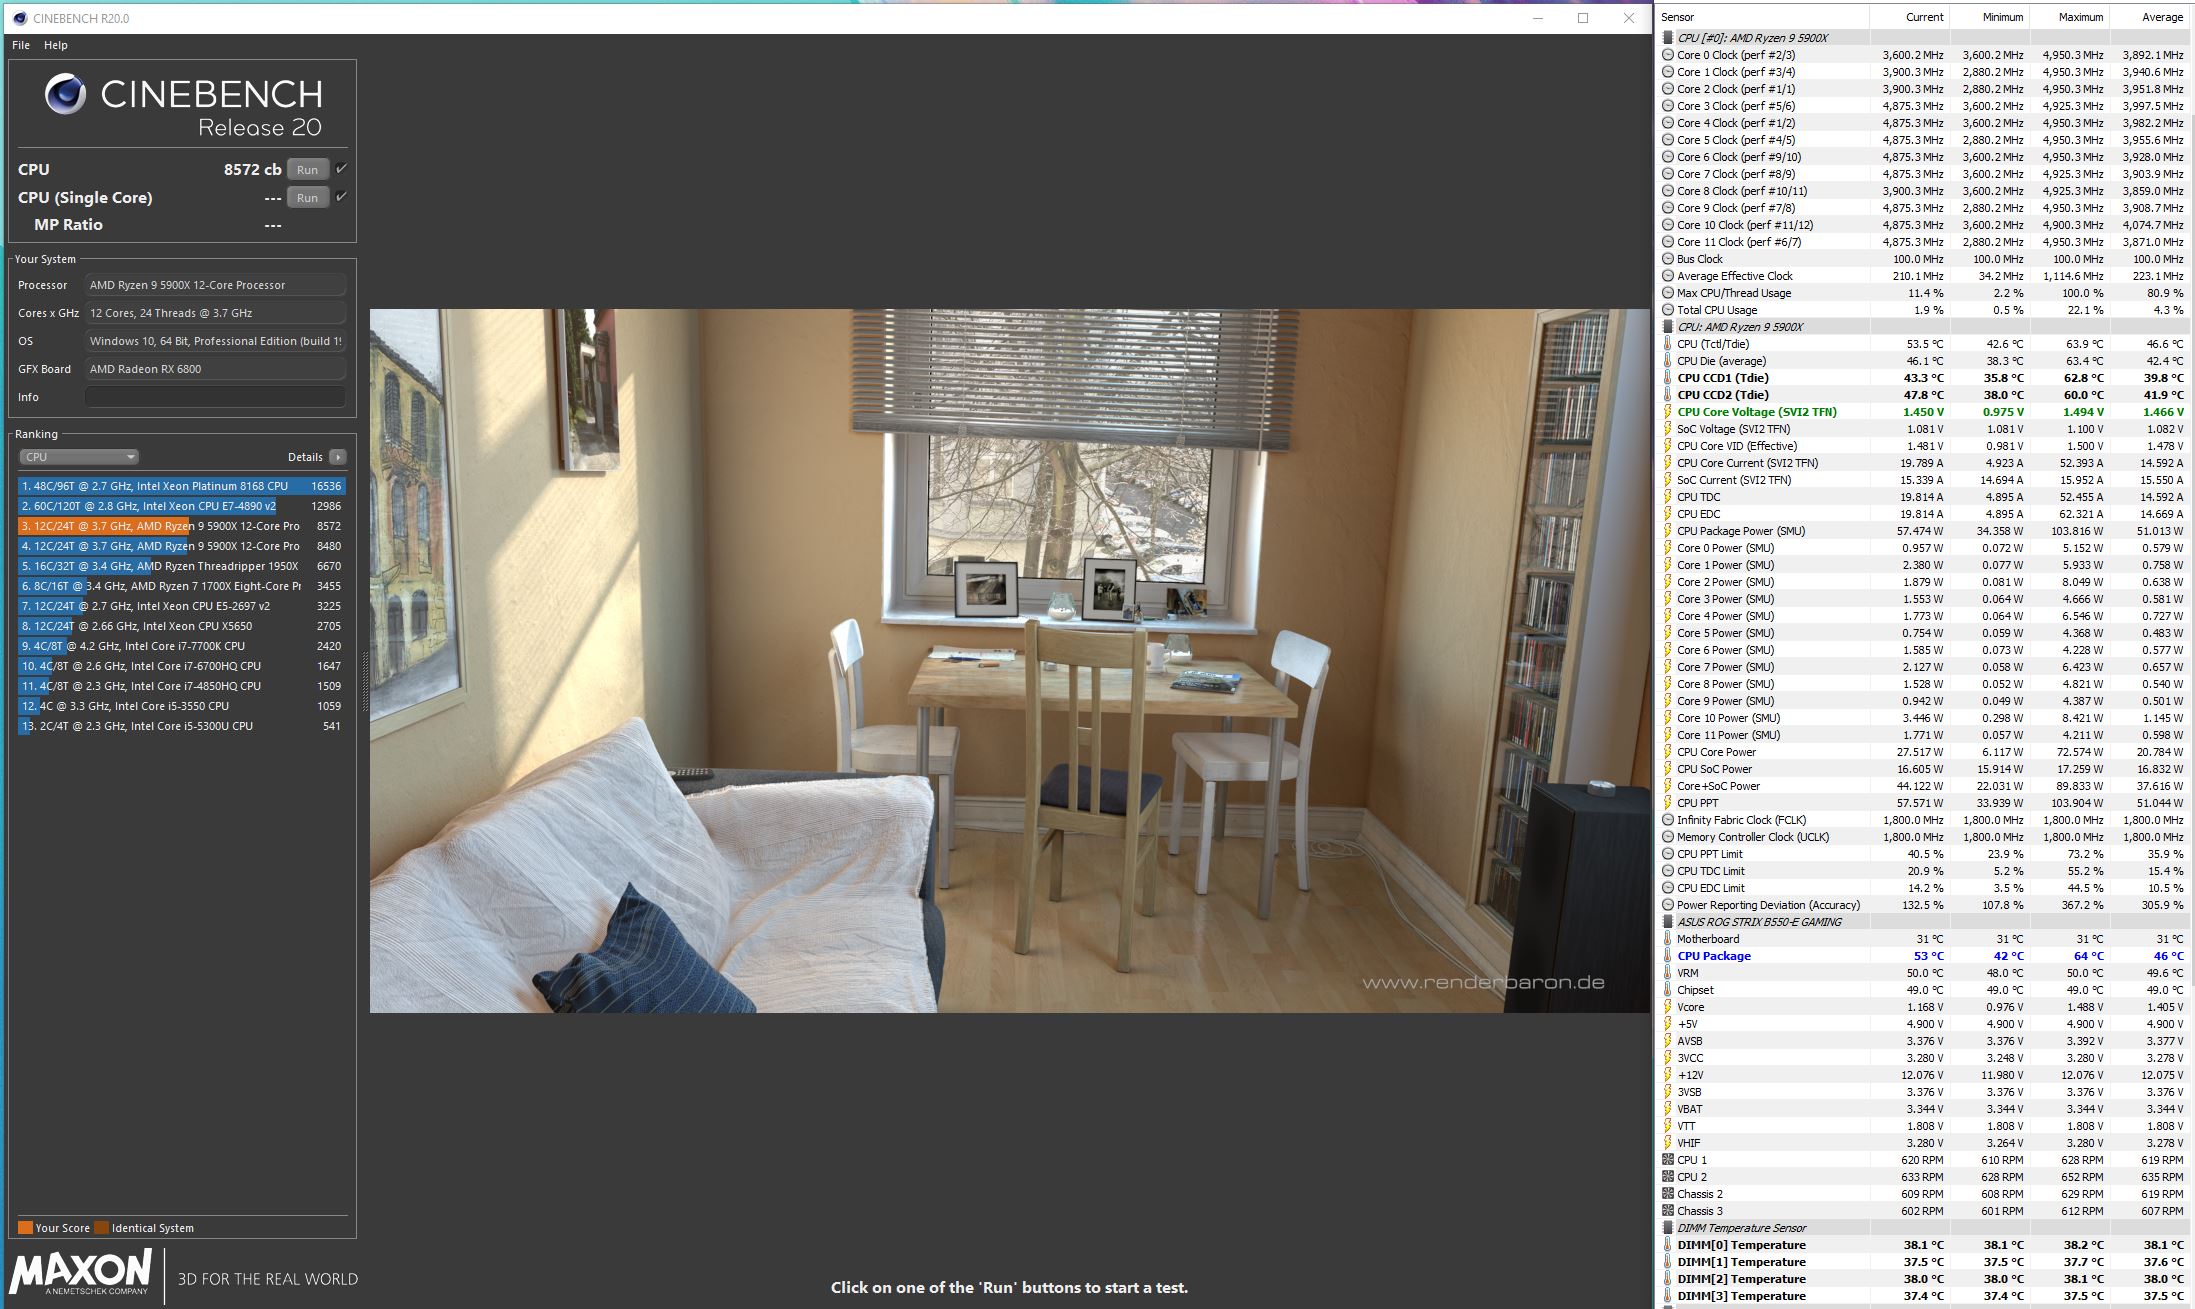Run the multi-core CPU test
Viewport: 2195px width, 1309px height.
pos(307,170)
